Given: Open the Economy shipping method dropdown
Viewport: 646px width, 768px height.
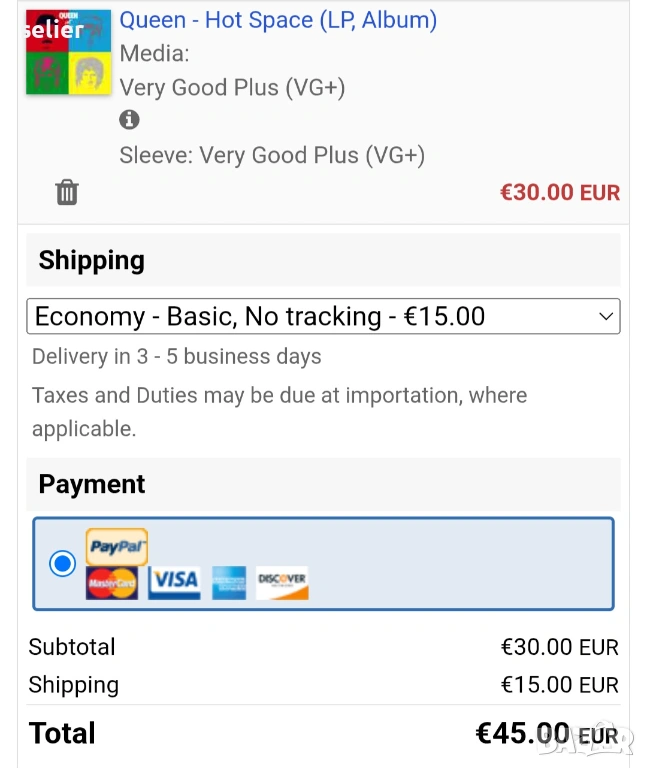Looking at the screenshot, I should 323,317.
